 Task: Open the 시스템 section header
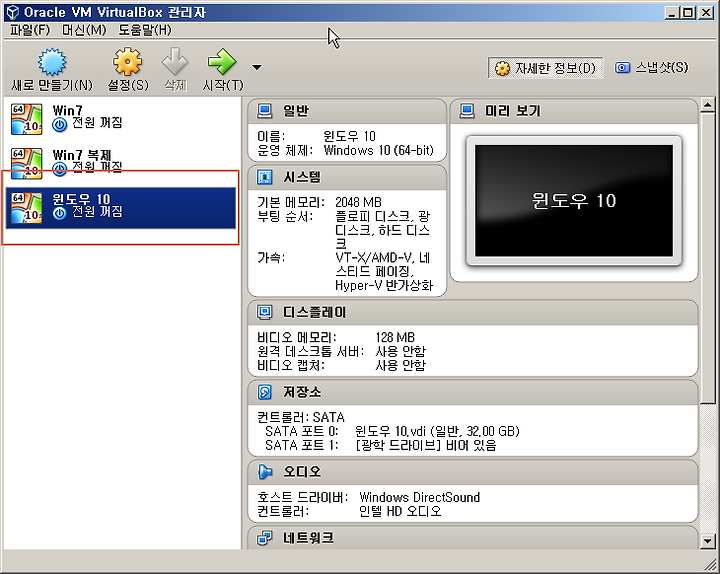[x=347, y=178]
